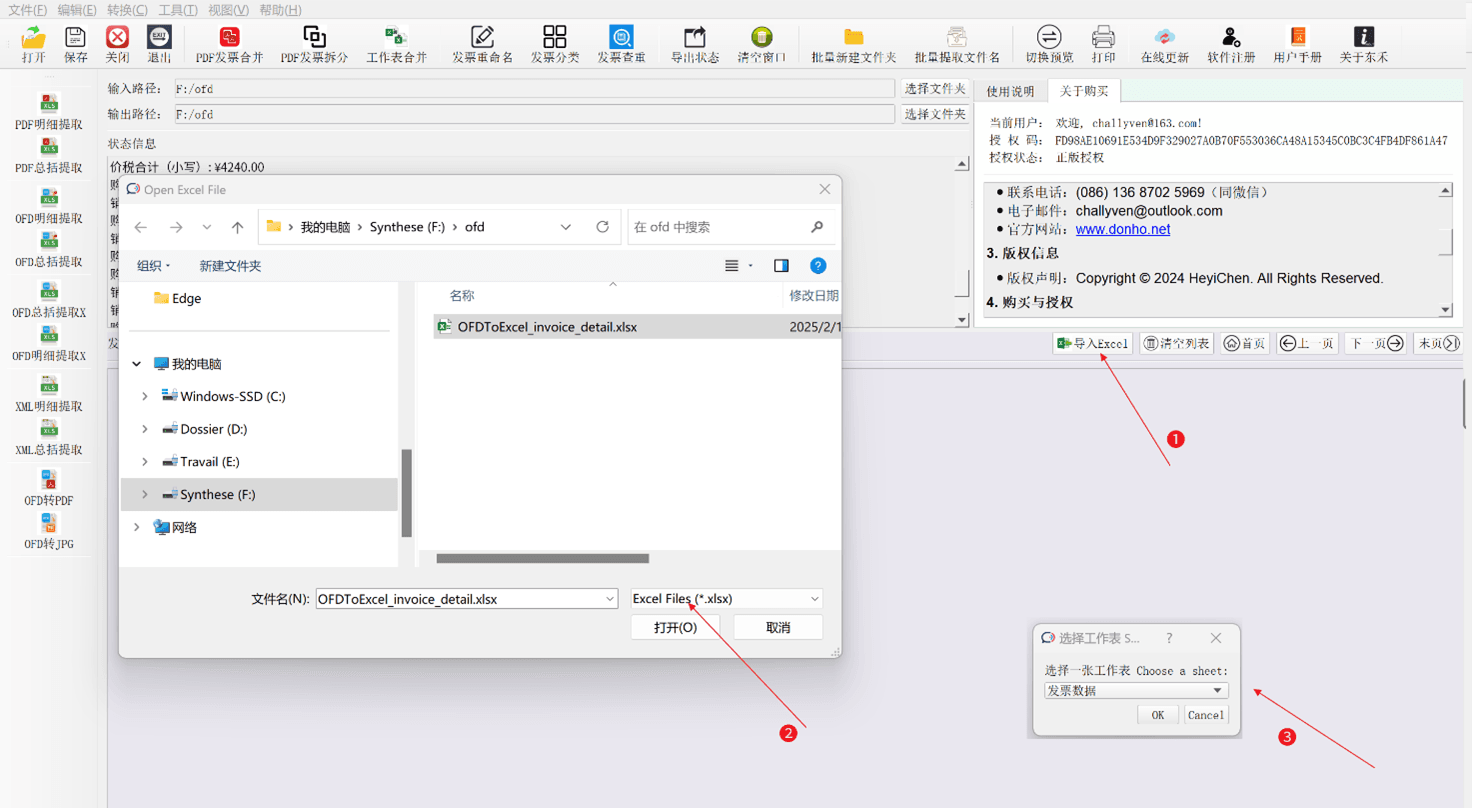Image resolution: width=1472 pixels, height=808 pixels.
Task: Open the 转换(C) menu
Action: coord(127,10)
